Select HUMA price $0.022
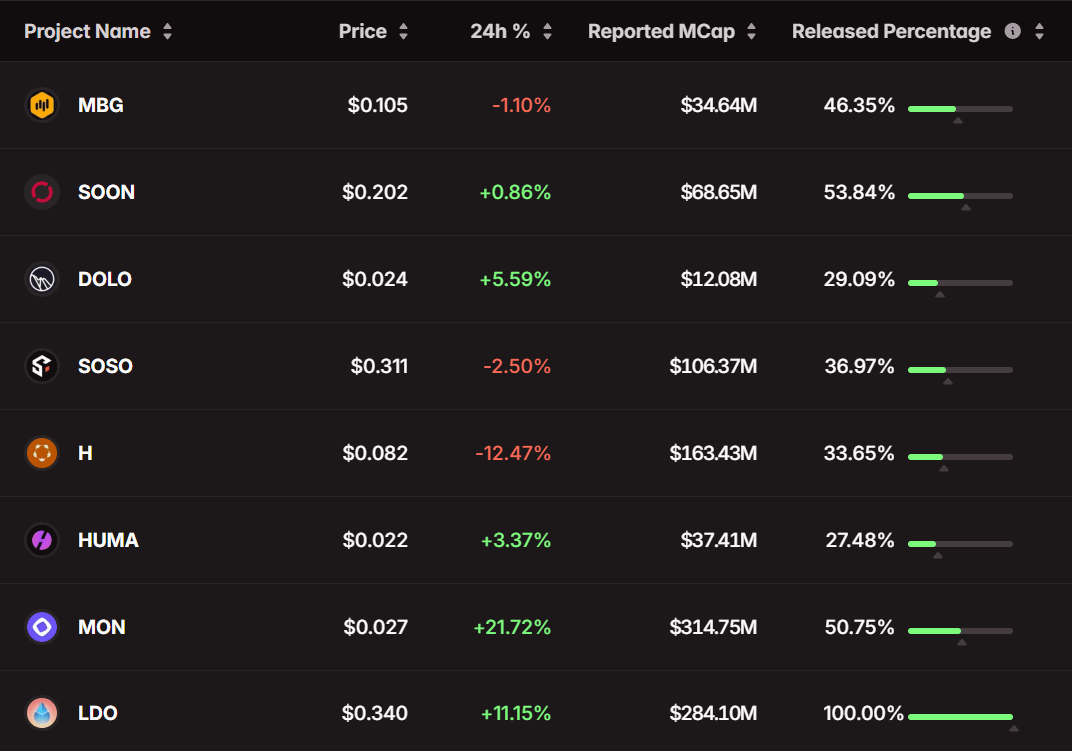This screenshot has height=751, width=1072. (375, 540)
